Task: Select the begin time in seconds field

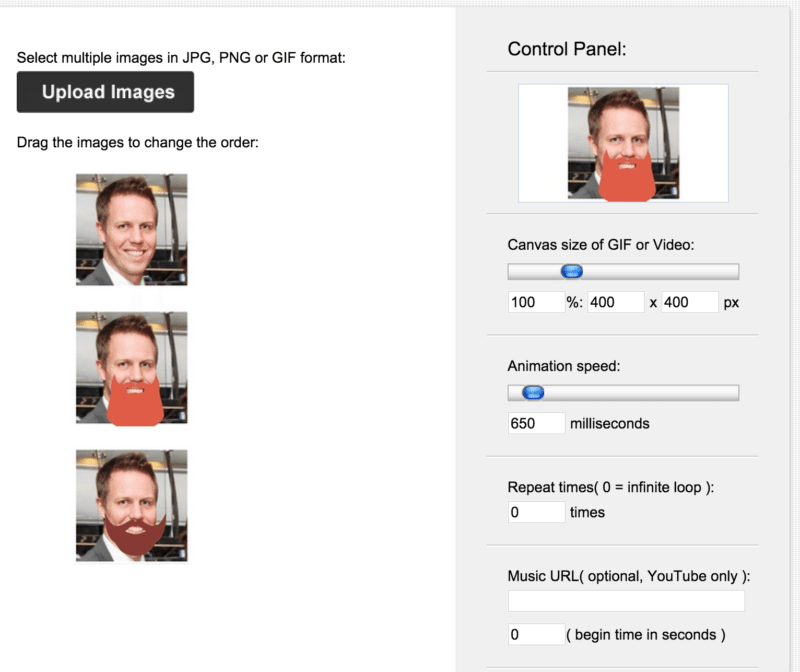Action: (x=536, y=634)
